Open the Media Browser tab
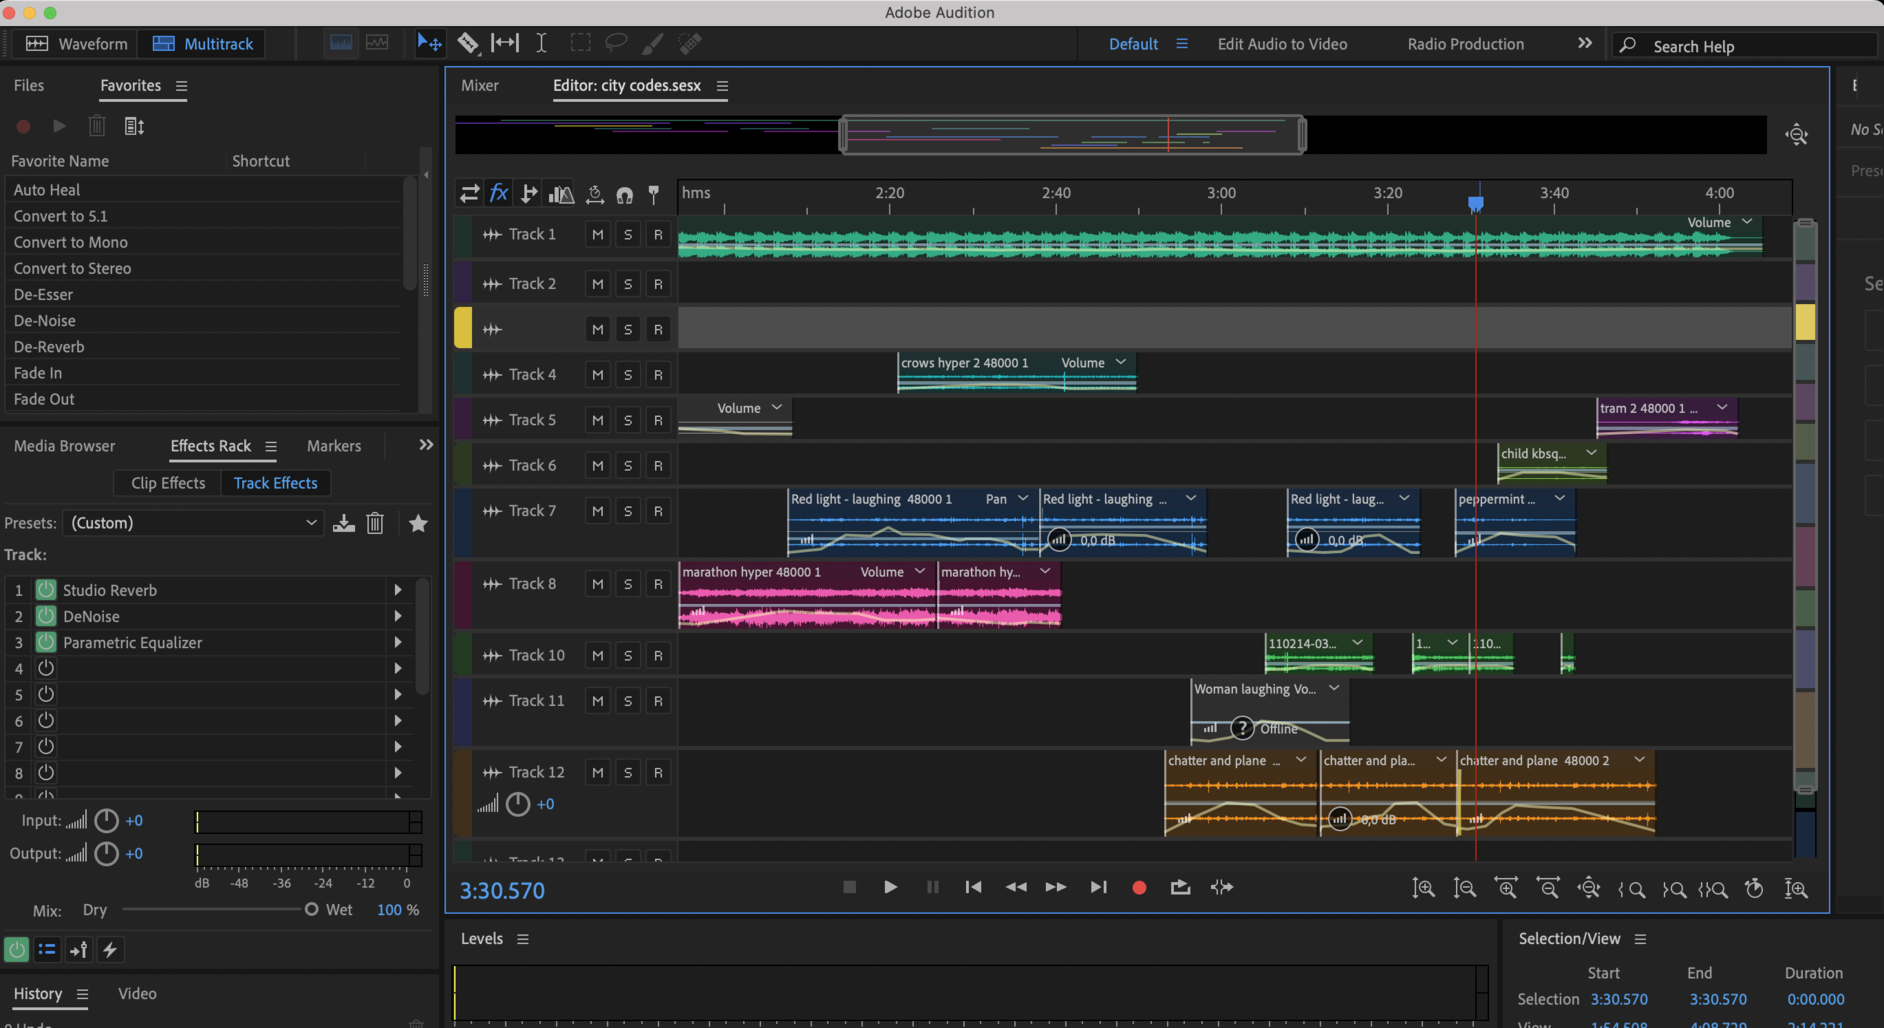Screen dimensions: 1884x1028 coord(64,446)
